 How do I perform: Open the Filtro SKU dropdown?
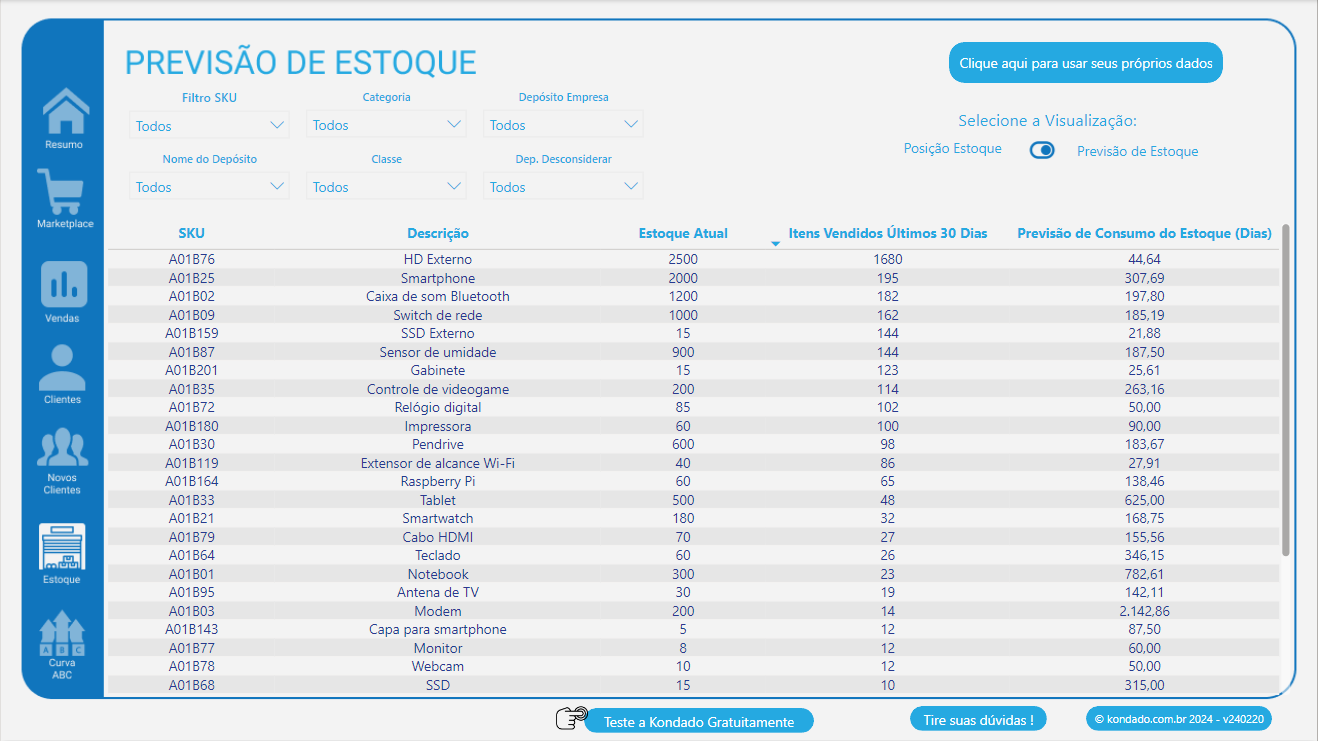coord(208,124)
